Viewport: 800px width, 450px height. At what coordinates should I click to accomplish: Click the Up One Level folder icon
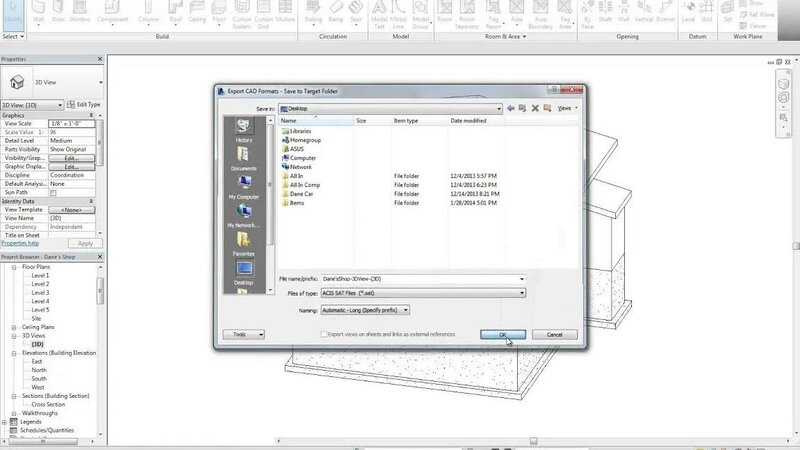tap(522, 108)
